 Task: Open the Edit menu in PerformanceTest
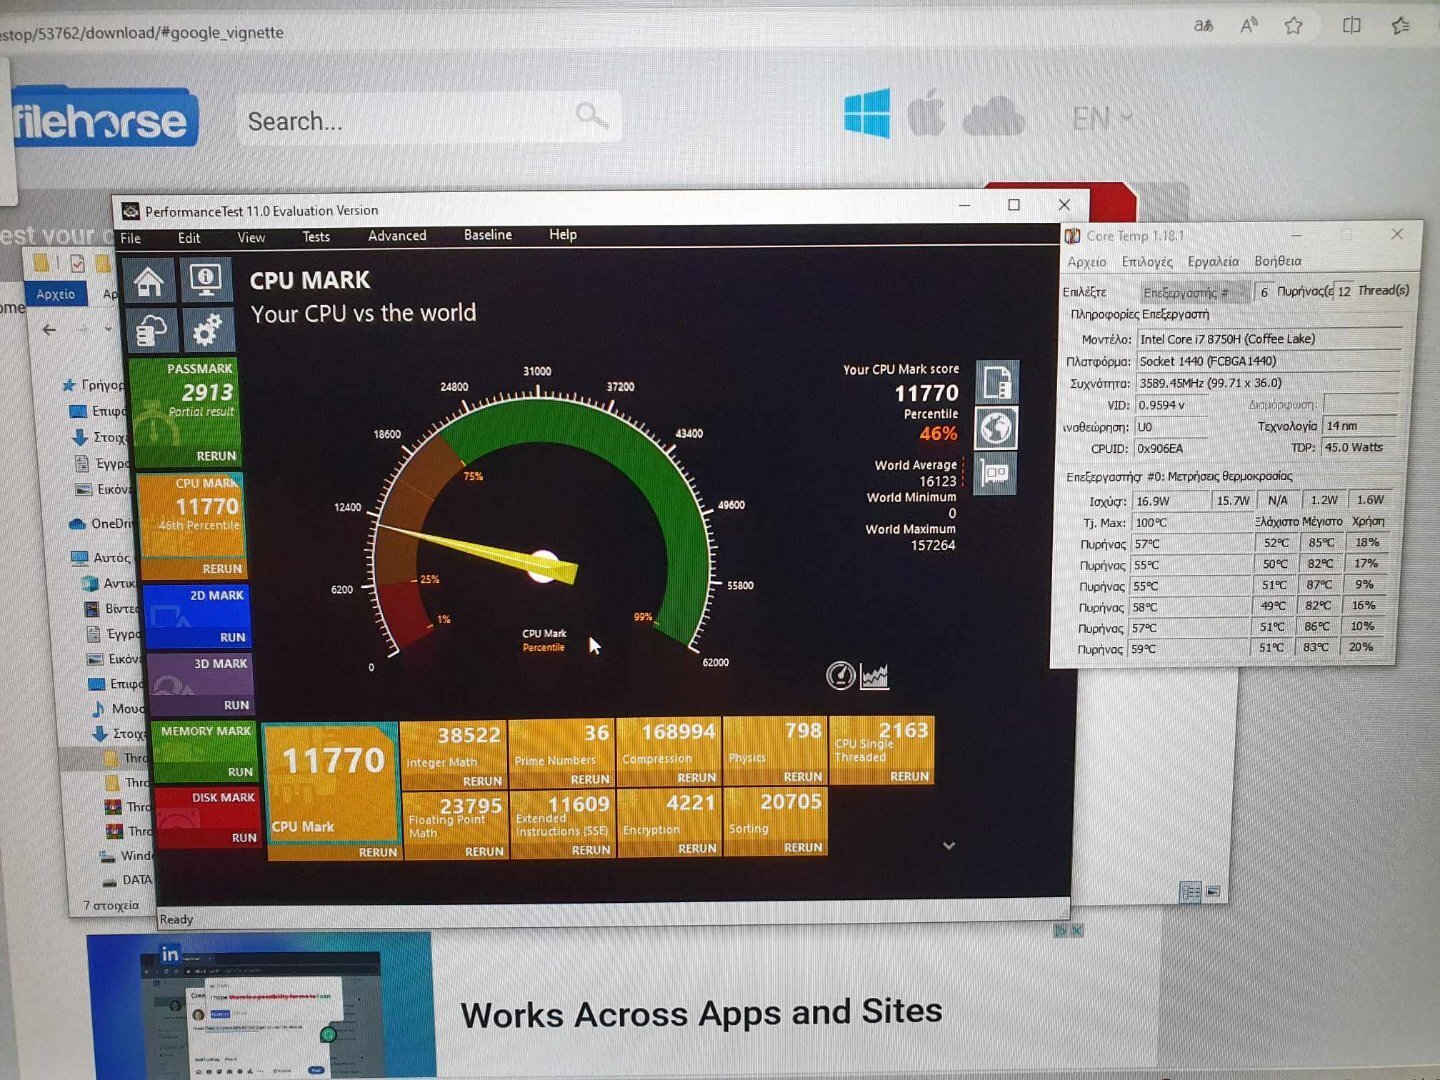click(x=189, y=238)
